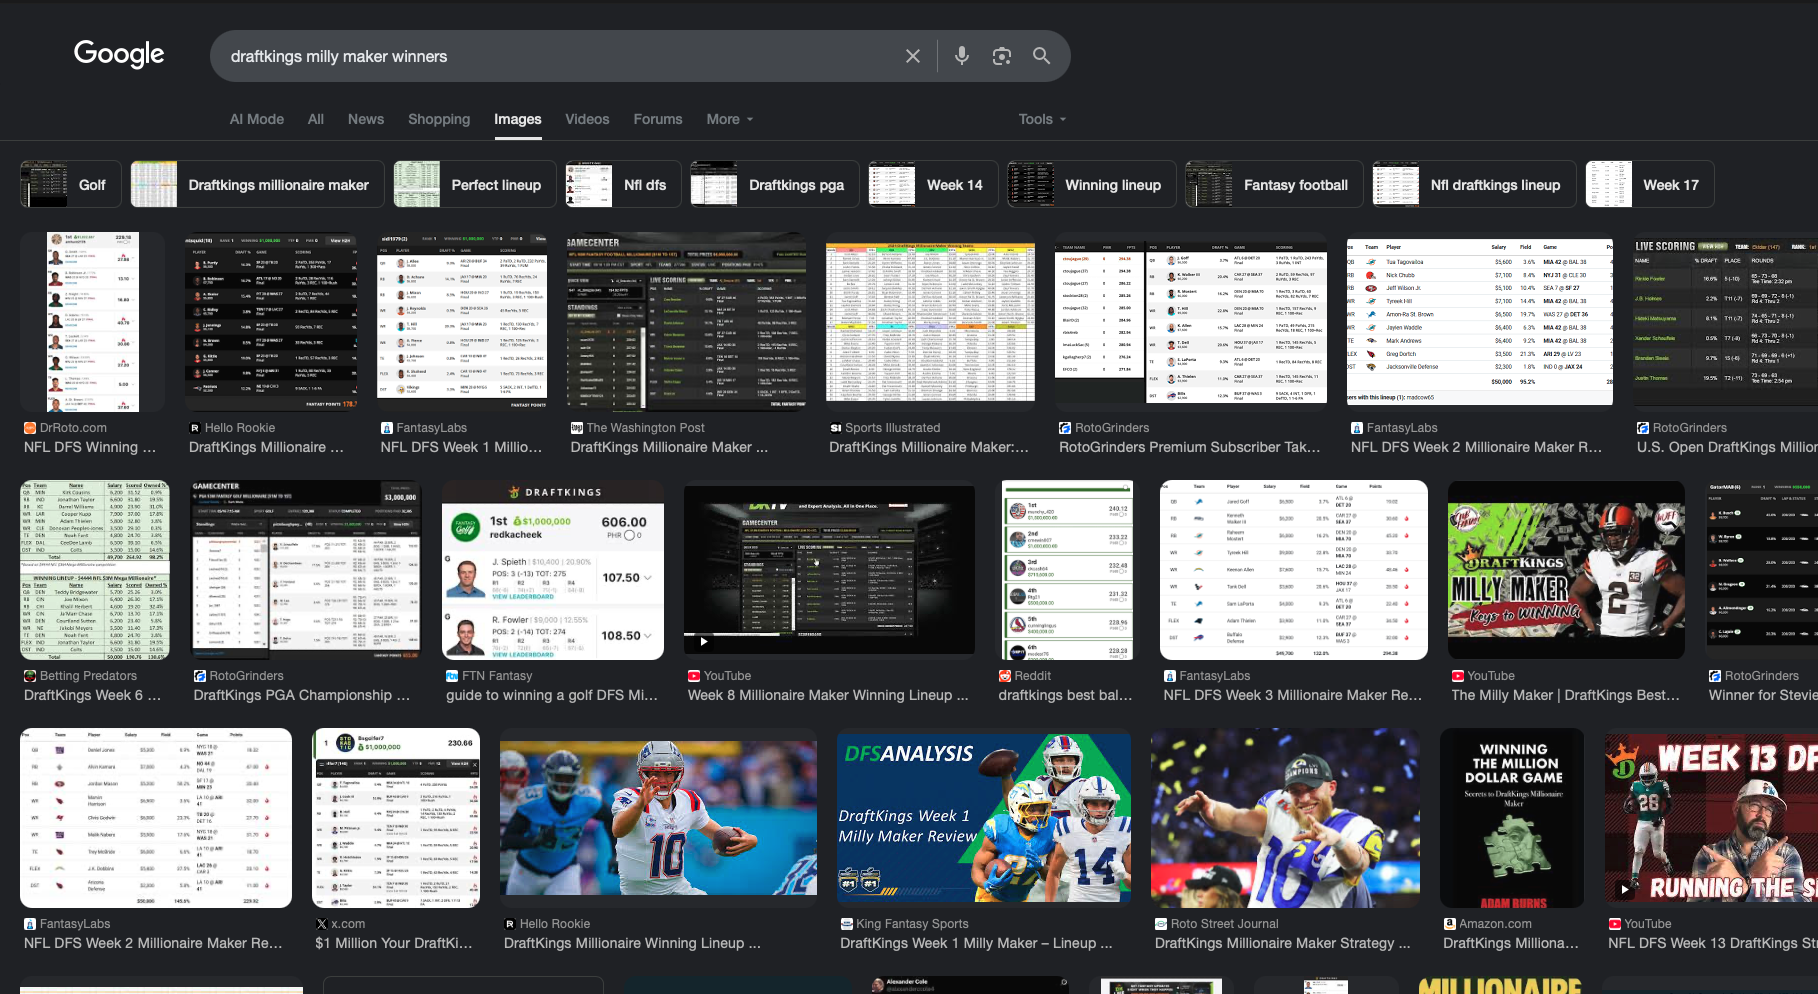Image resolution: width=1818 pixels, height=994 pixels.
Task: Open "DraftKings PGA Championship ..." link
Action: click(301, 695)
